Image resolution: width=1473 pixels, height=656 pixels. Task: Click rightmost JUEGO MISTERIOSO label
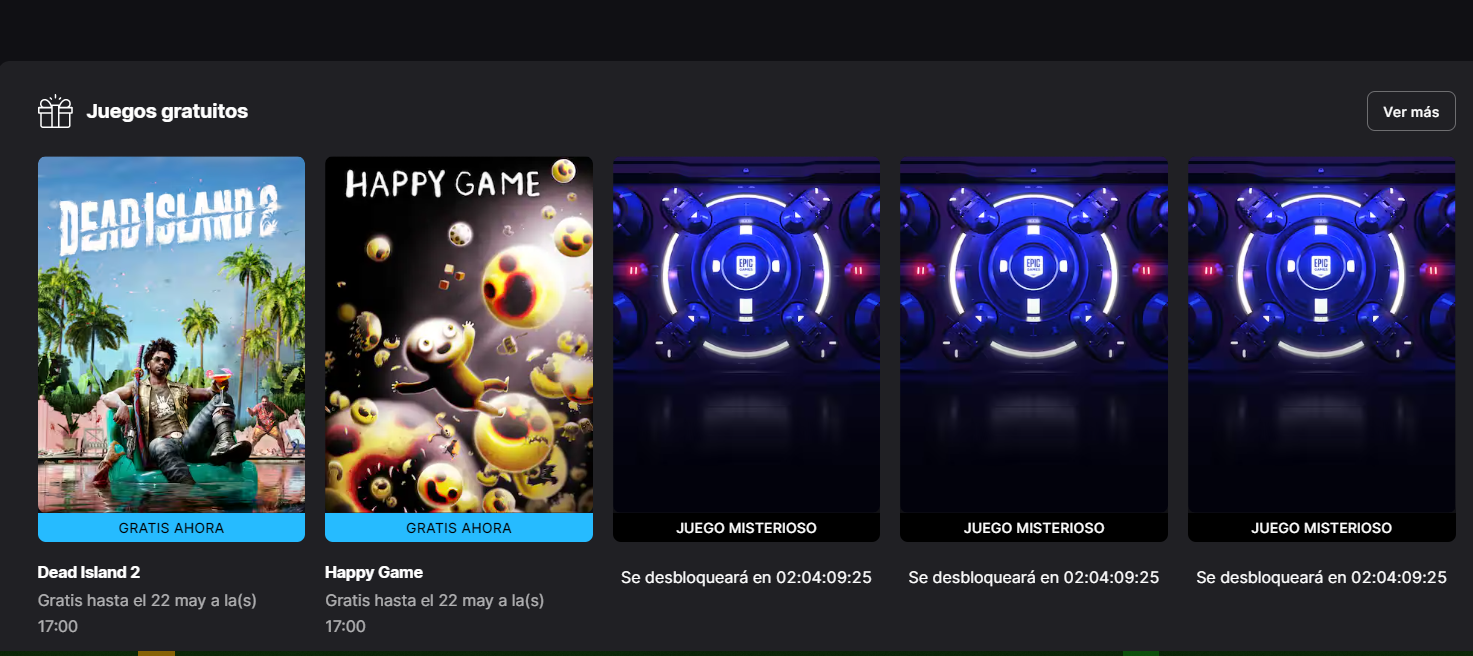click(1321, 528)
